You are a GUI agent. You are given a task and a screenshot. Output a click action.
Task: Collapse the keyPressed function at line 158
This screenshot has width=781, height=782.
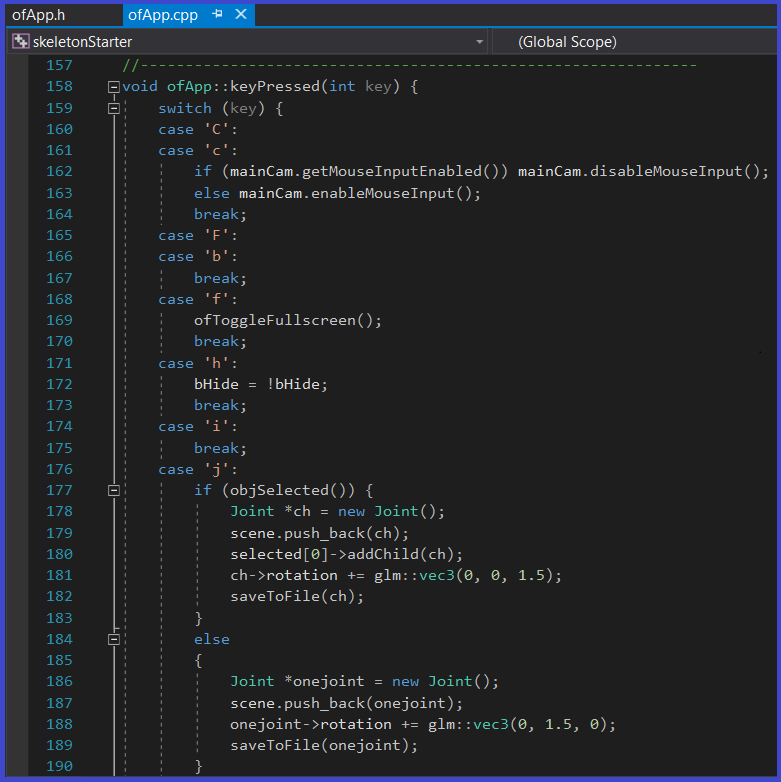(113, 87)
